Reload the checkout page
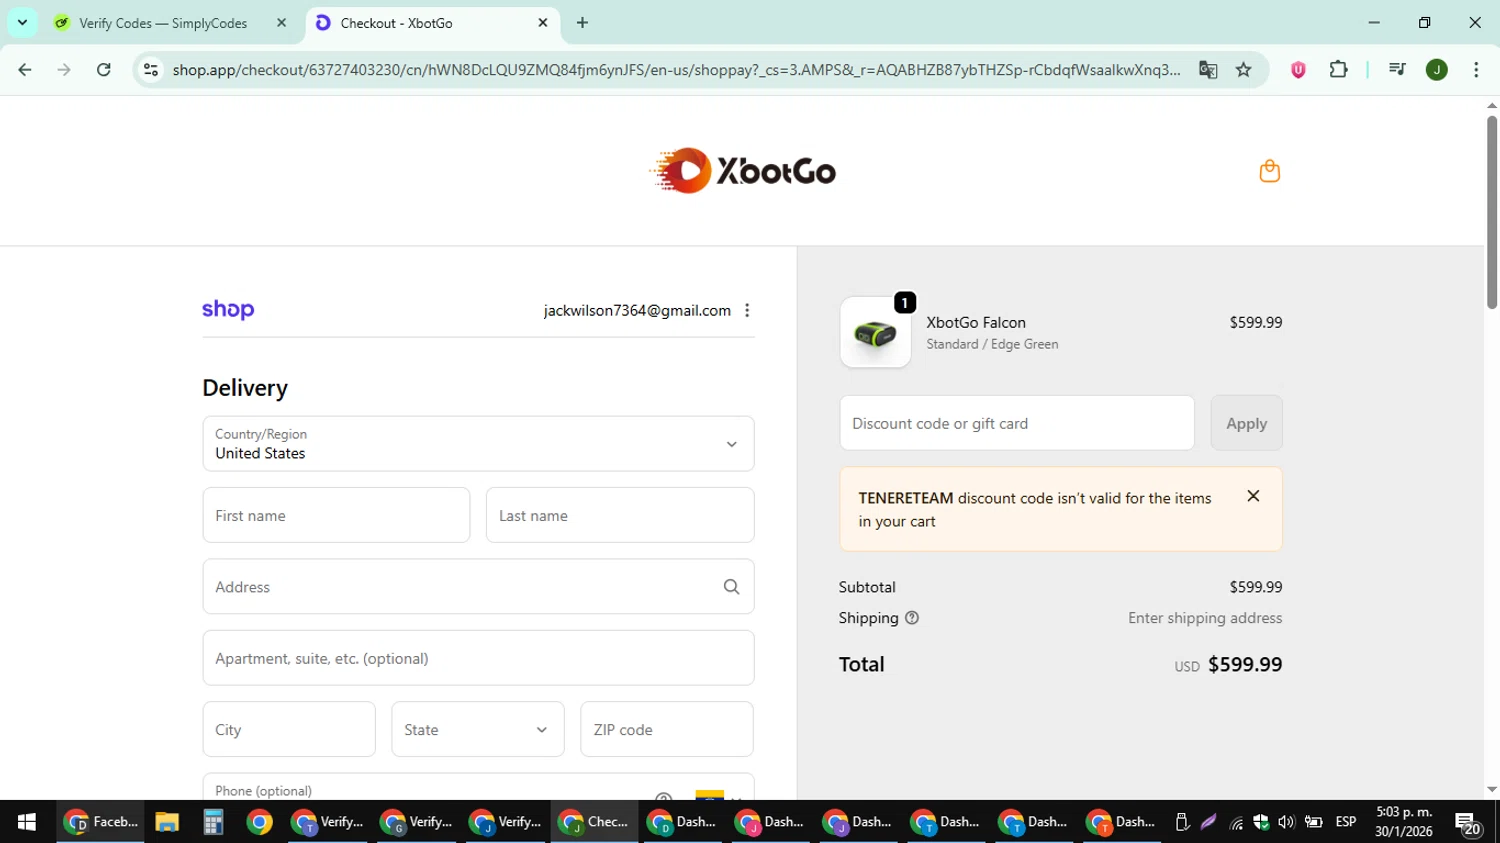 click(104, 70)
